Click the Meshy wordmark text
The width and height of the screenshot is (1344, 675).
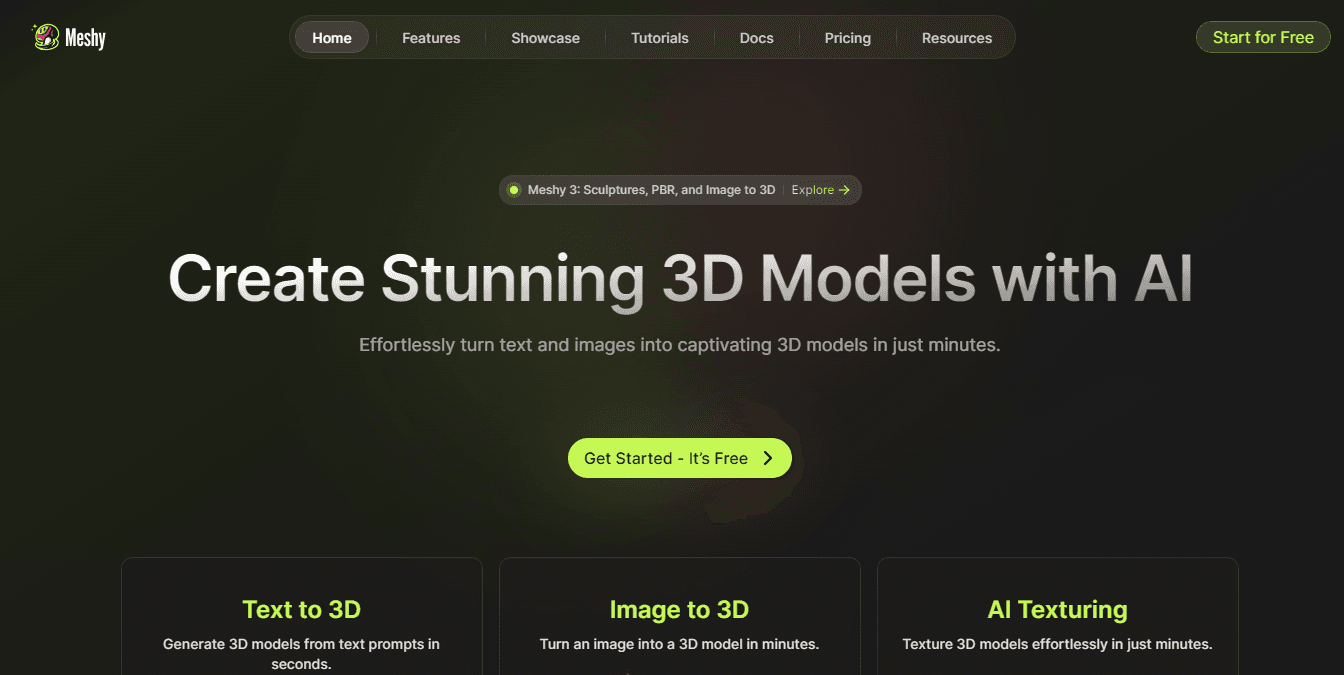(x=85, y=39)
